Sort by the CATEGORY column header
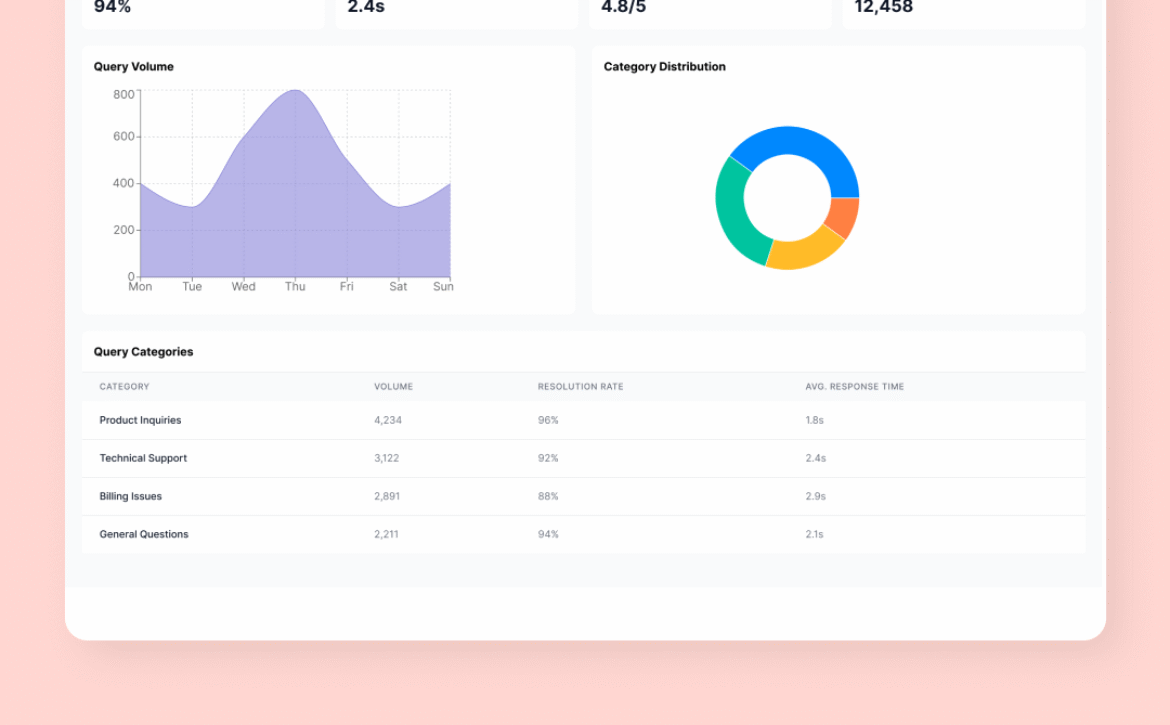Screen dimensions: 1170x725 click(x=124, y=387)
